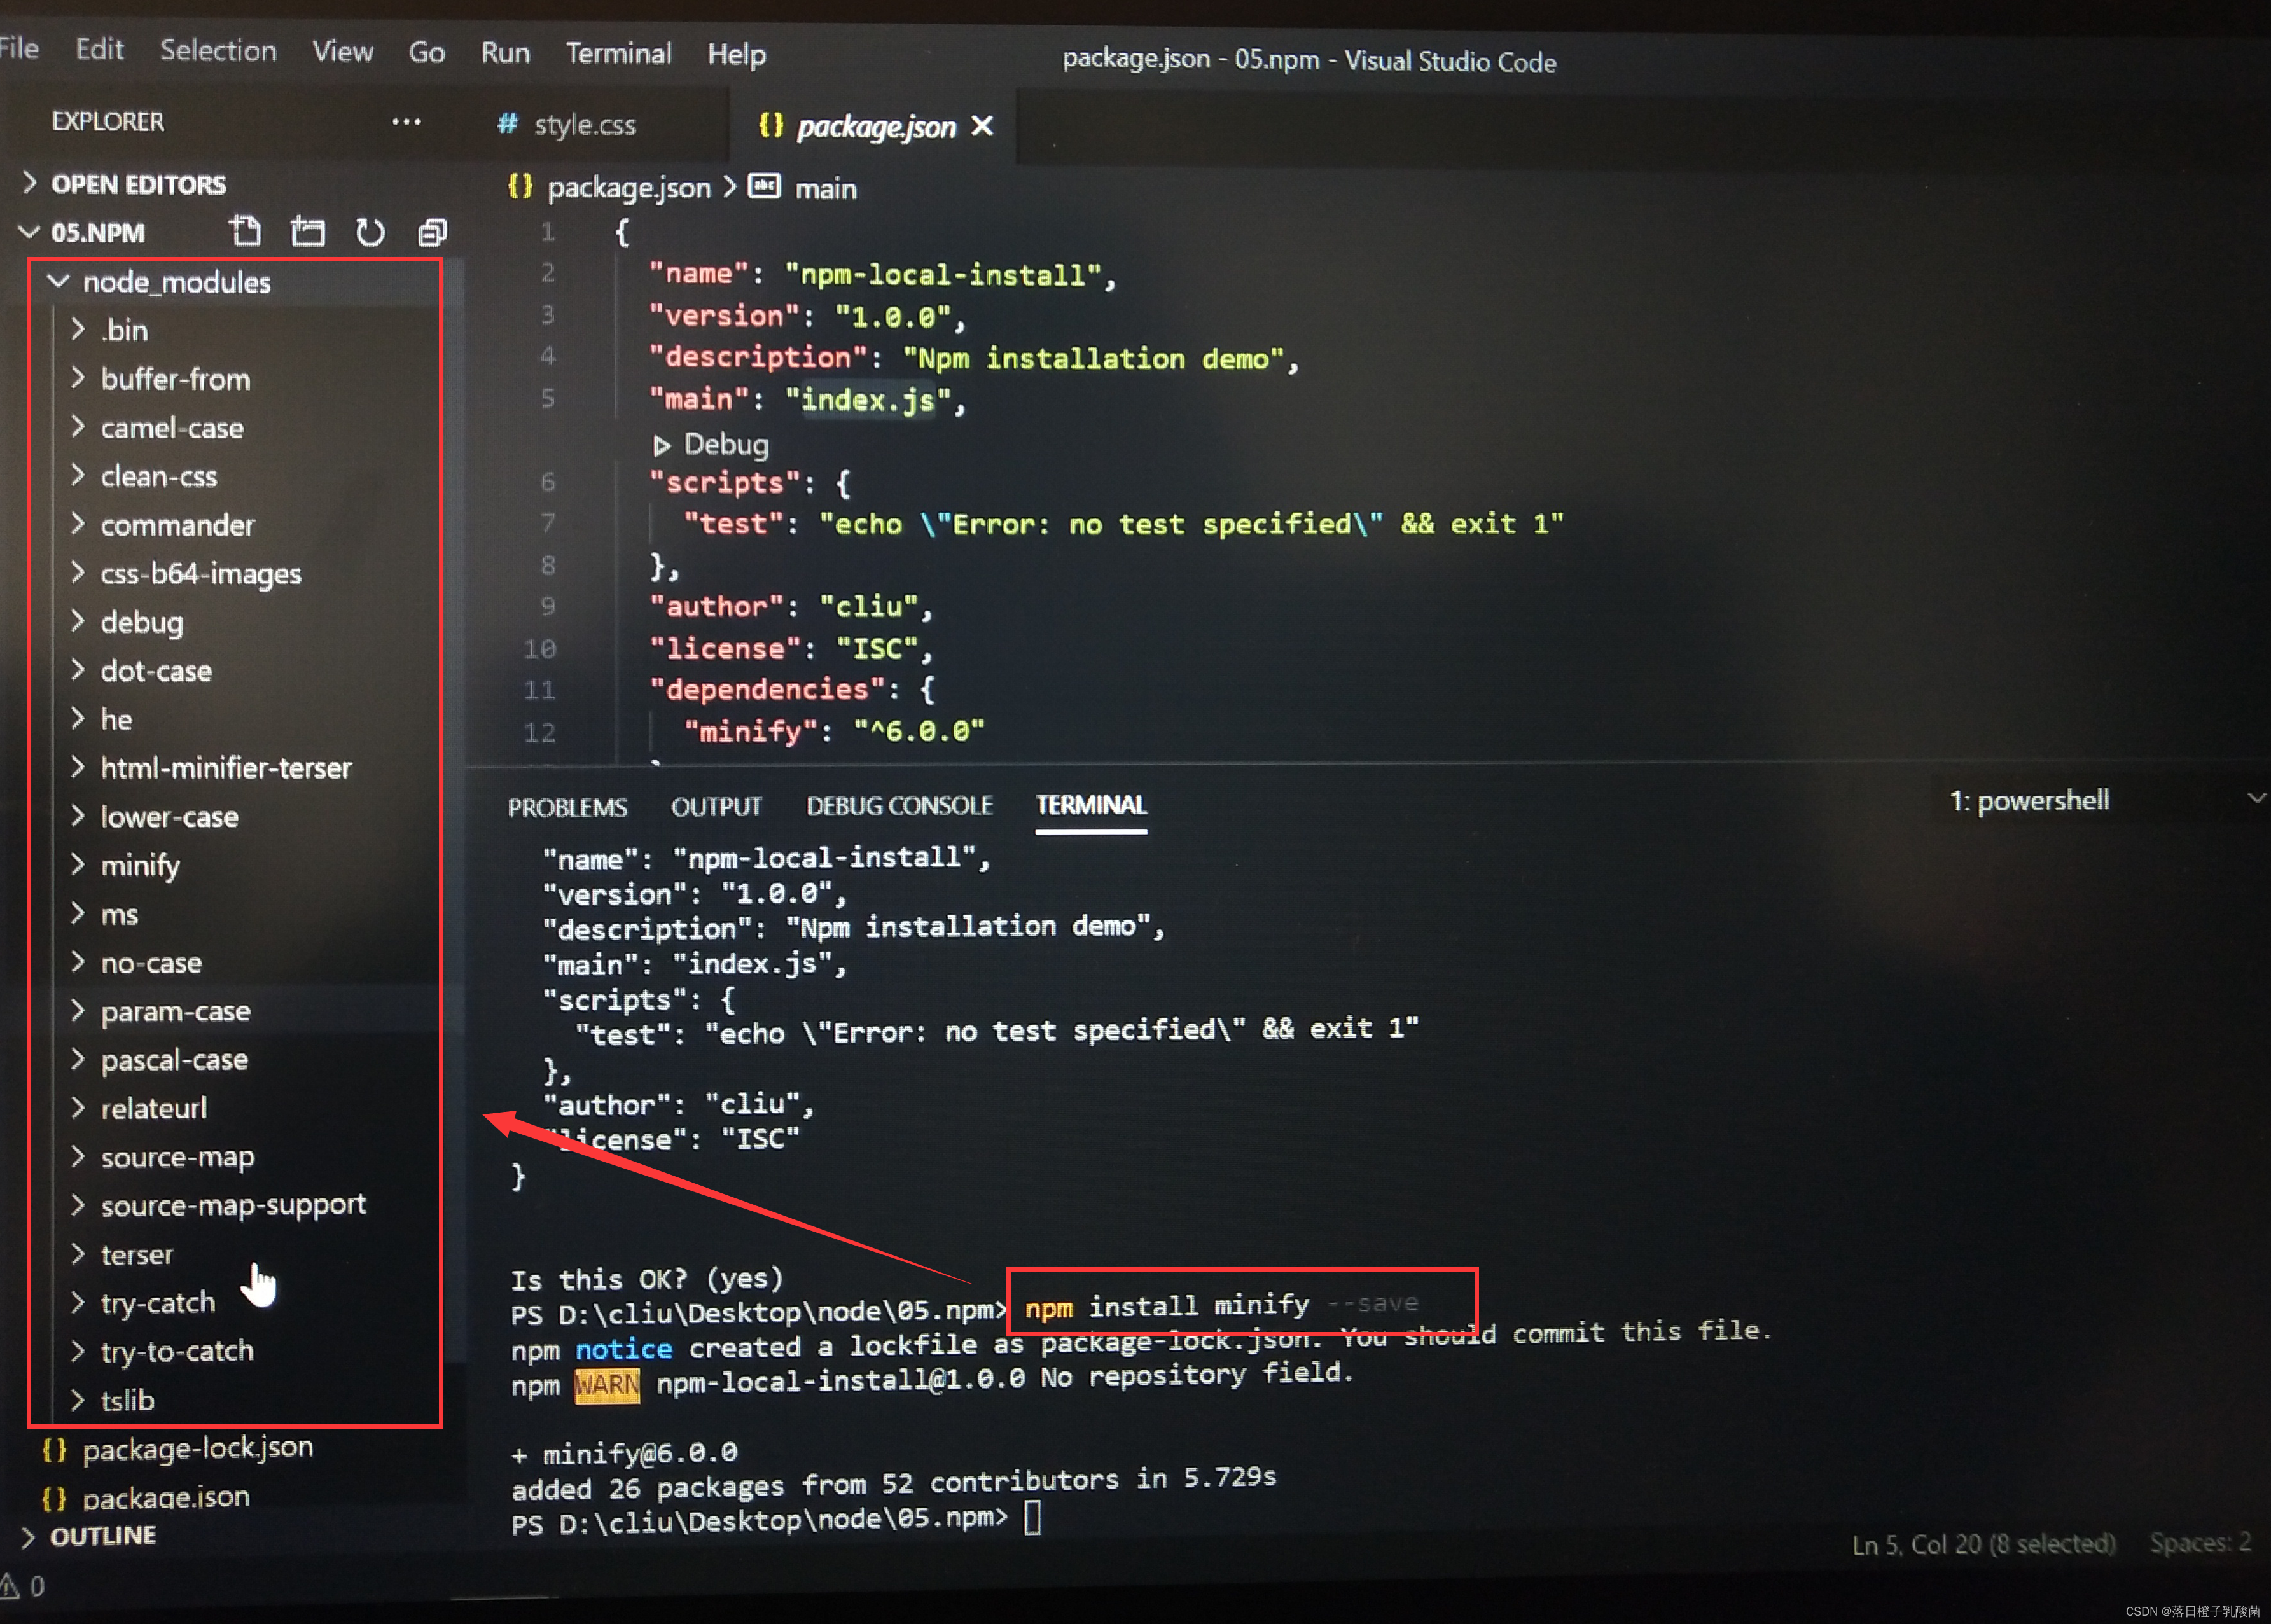Click package.json in the breadcrumb path
2271x1624 pixels.
629,188
